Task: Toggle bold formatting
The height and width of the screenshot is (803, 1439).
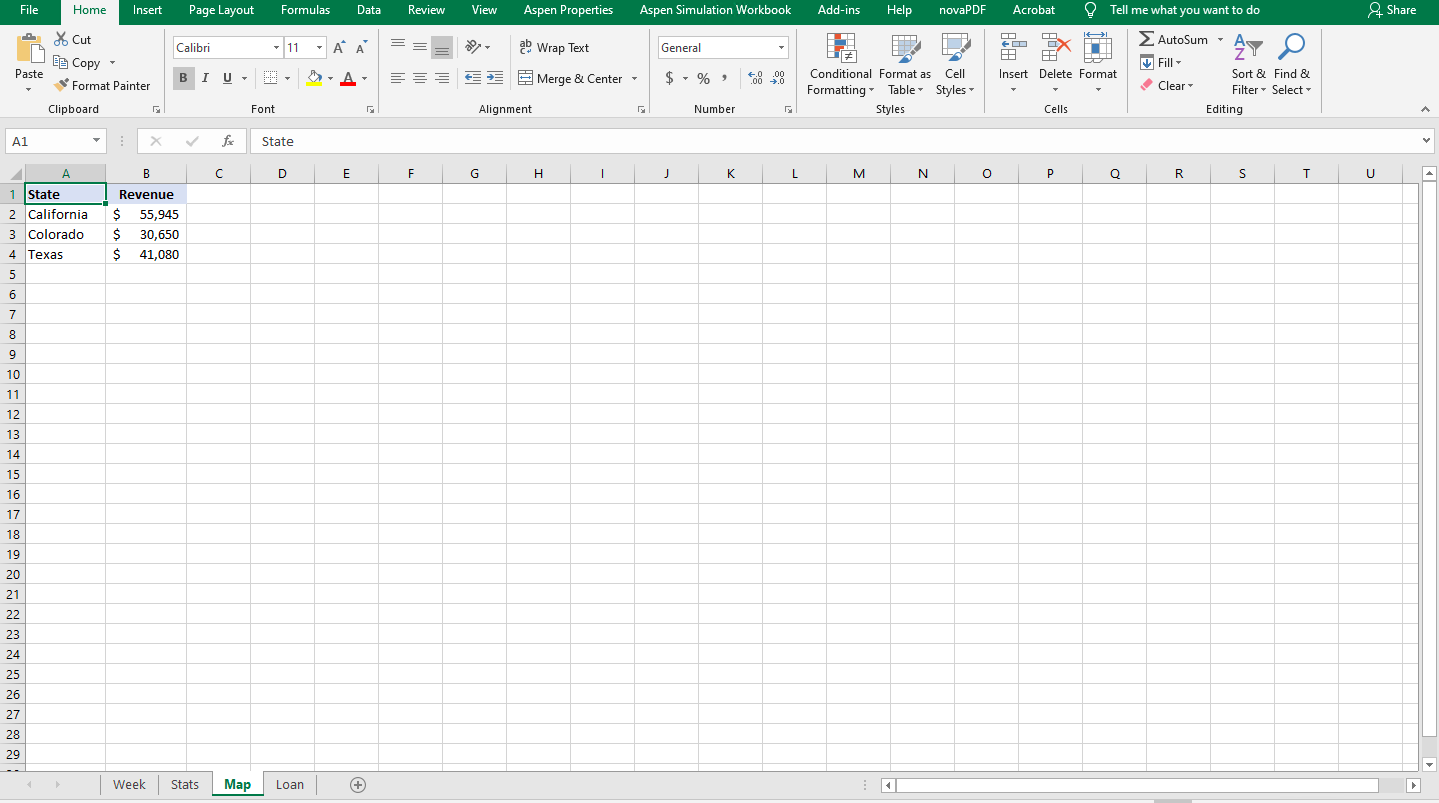Action: pyautogui.click(x=183, y=77)
